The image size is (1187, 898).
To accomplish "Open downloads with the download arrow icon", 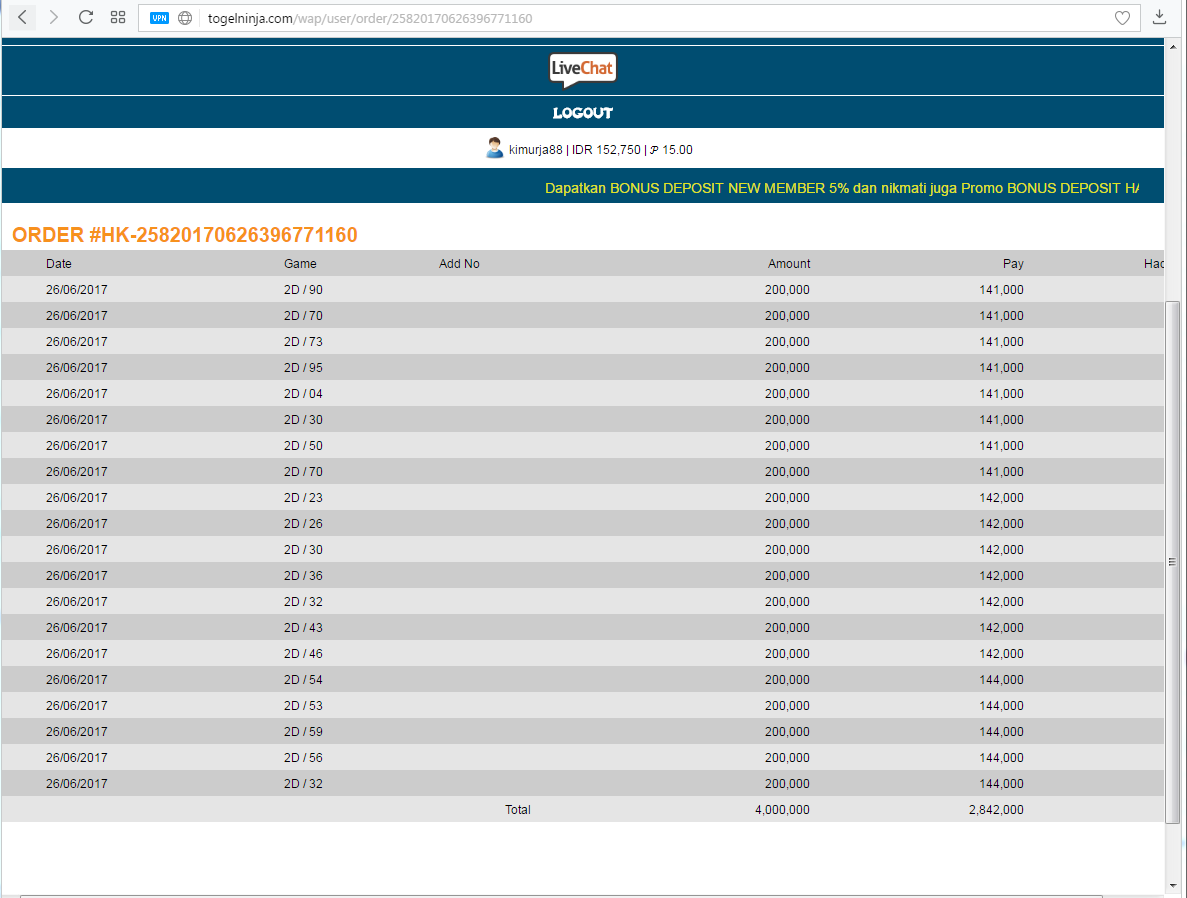I will (1160, 17).
